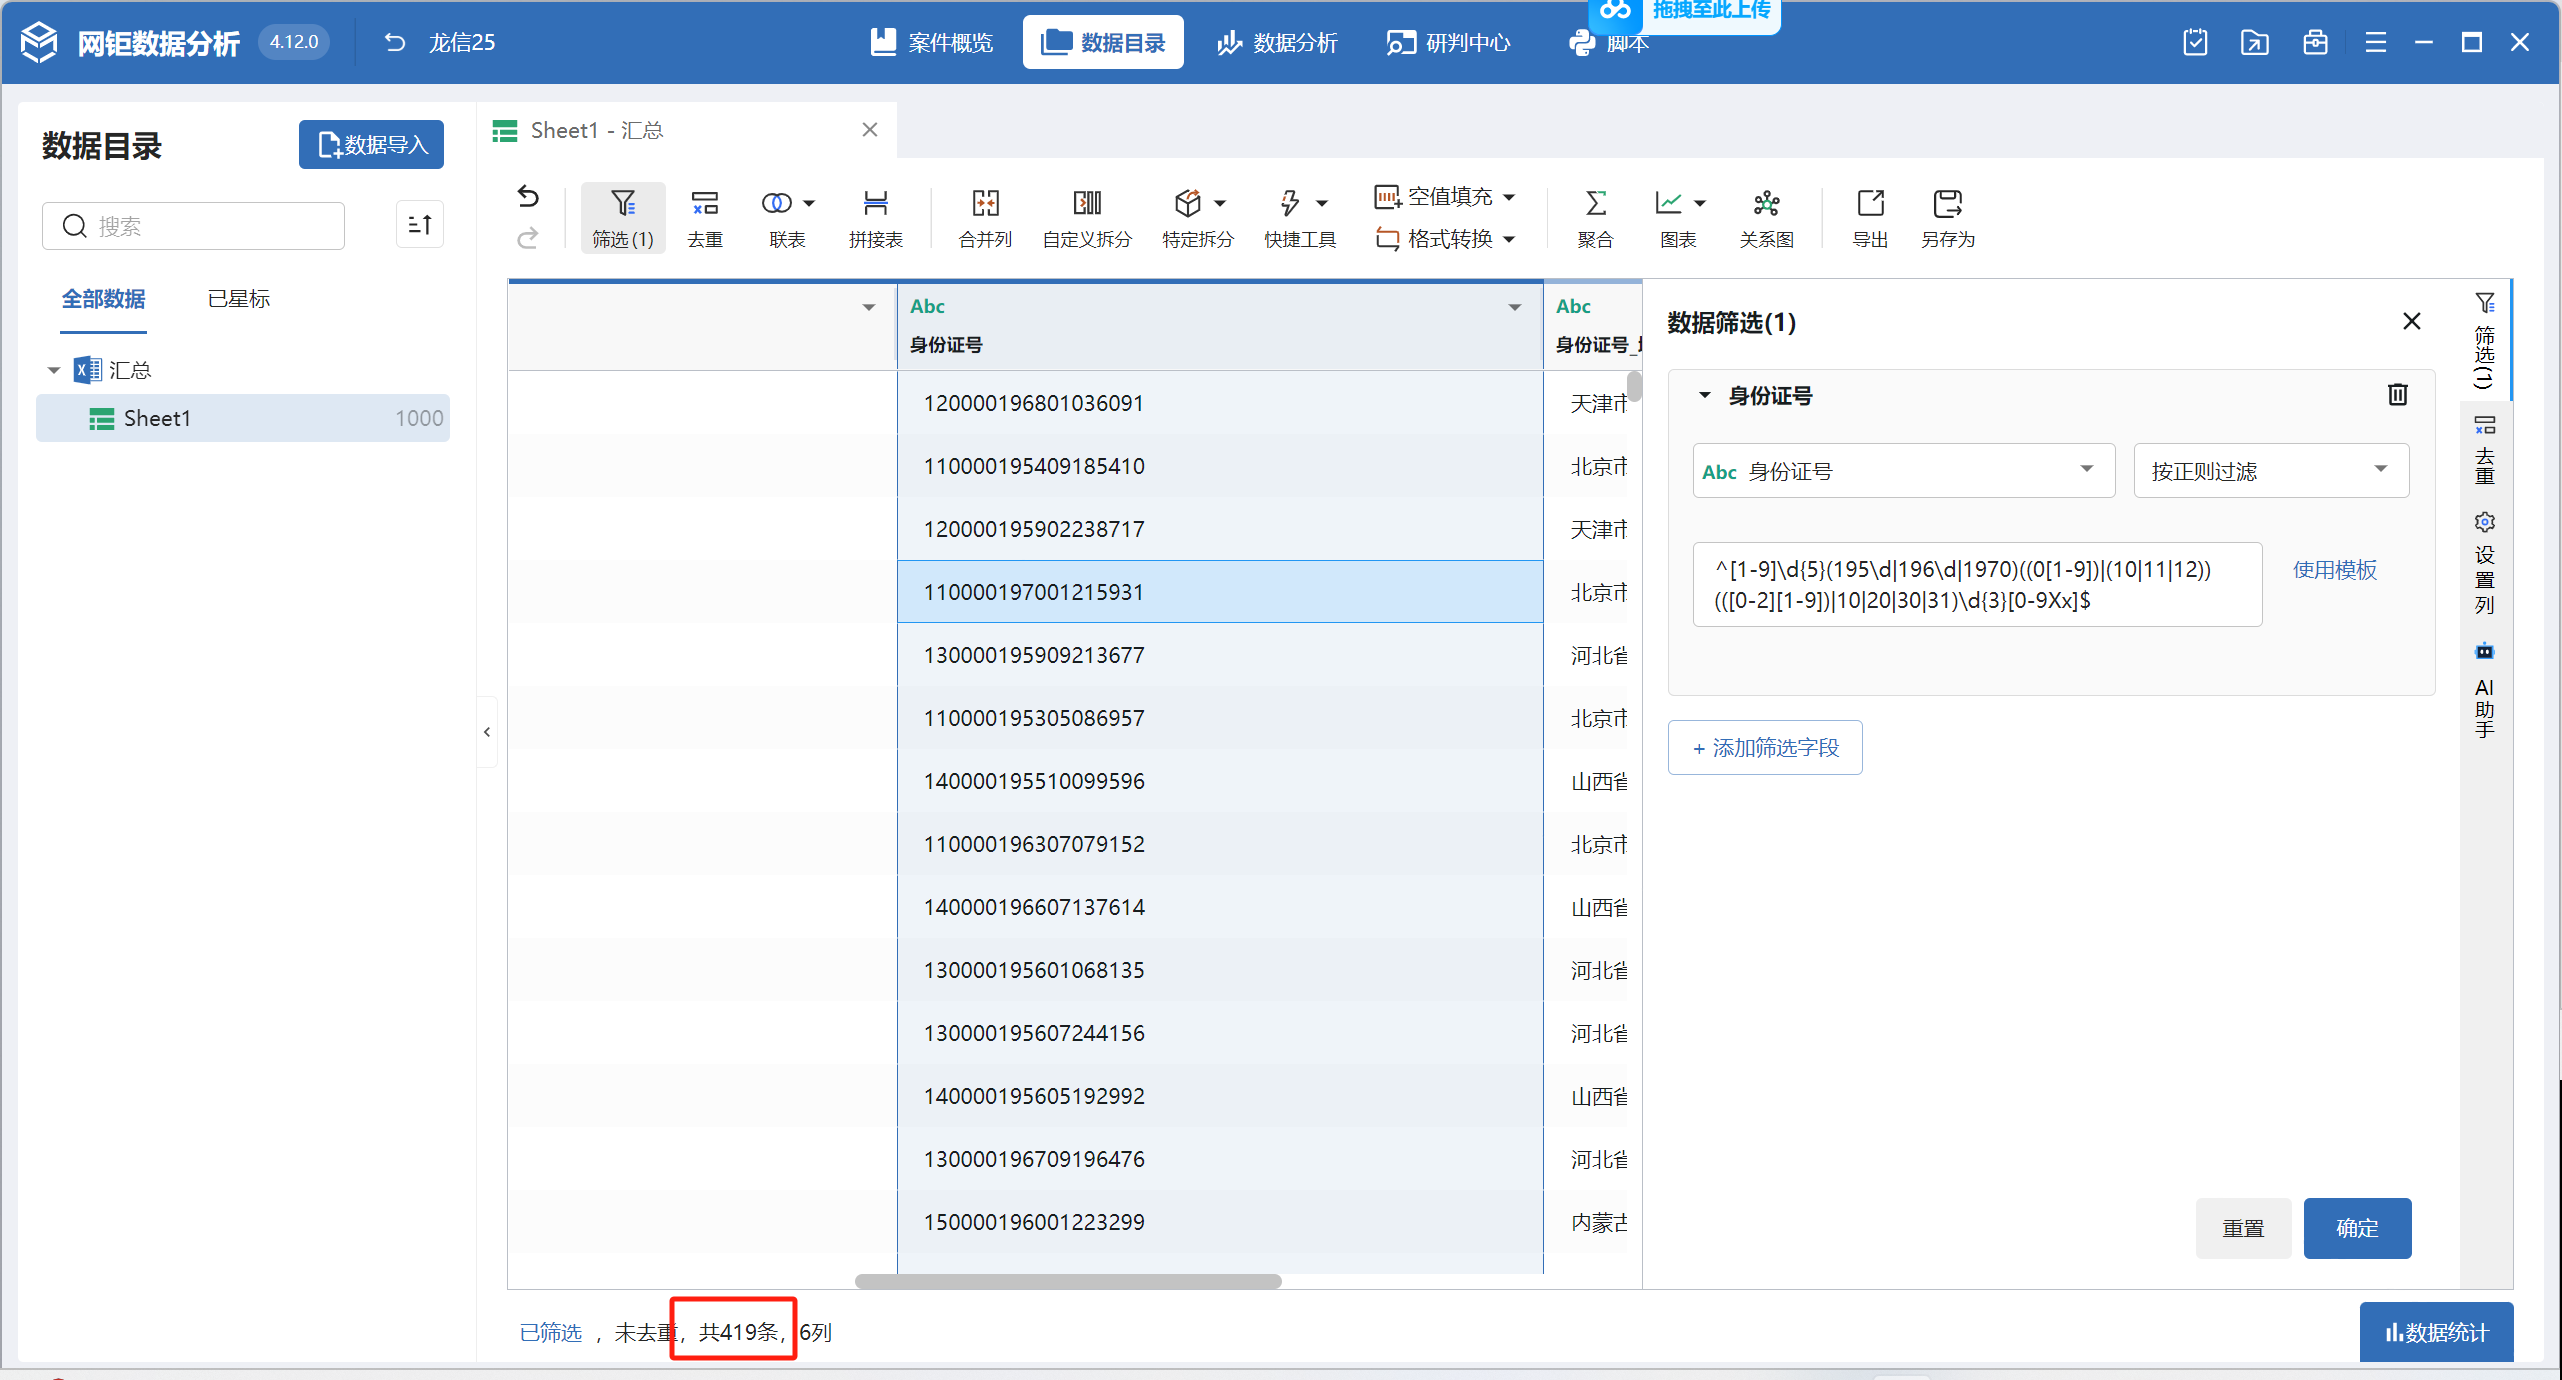Expand the 身份证号 field selector dropdown
The height and width of the screenshot is (1380, 2562).
pyautogui.click(x=1902, y=470)
